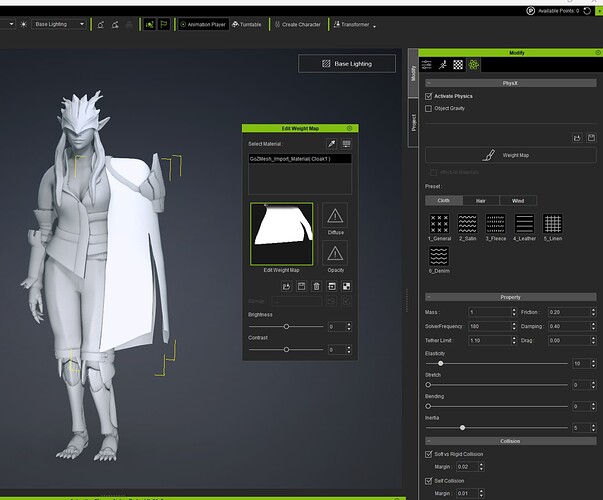
Task: Click the Weight Map brush button
Action: pyautogui.click(x=511, y=155)
